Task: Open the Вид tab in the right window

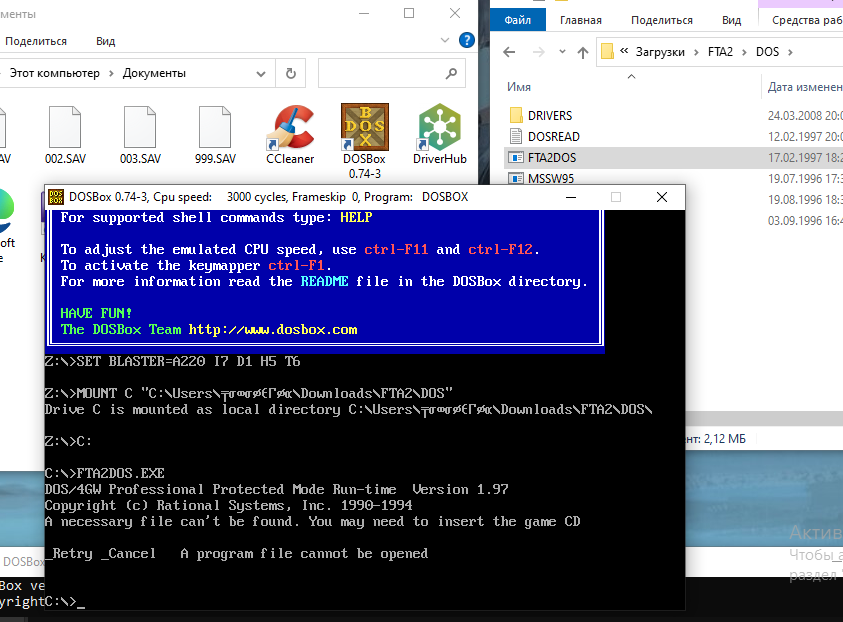Action: click(732, 20)
